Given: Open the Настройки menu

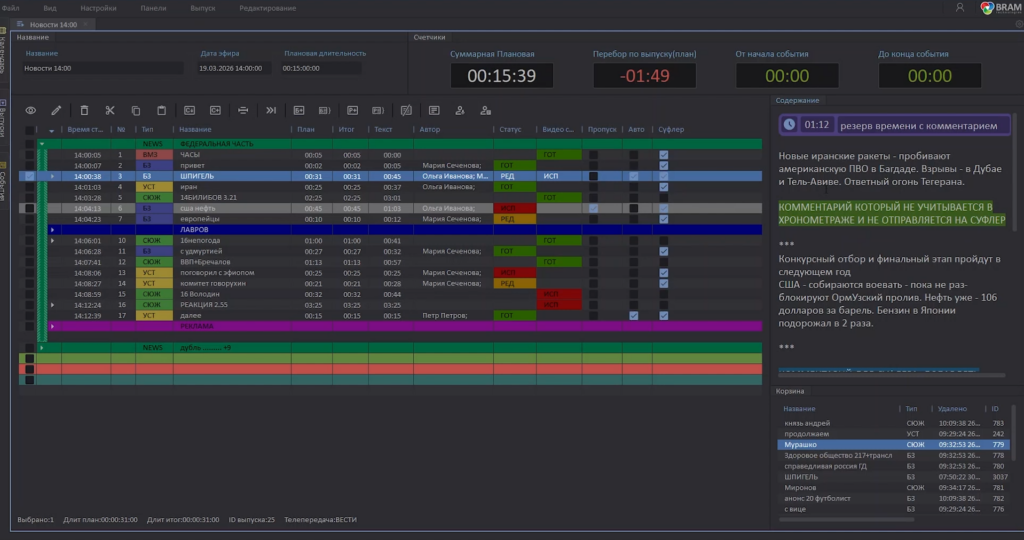Looking at the screenshot, I should pos(98,8).
